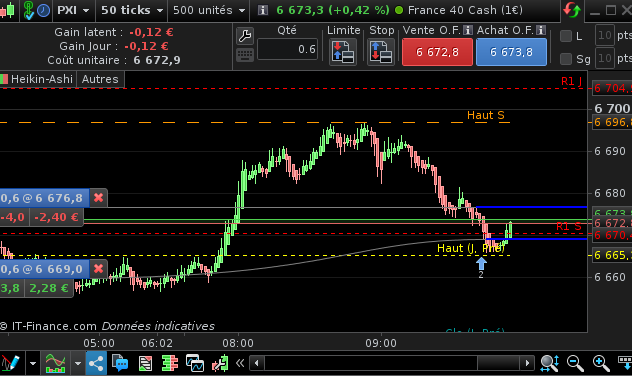This screenshot has height=376, width=632.
Task: Click the blue share icon
Action: (96, 364)
